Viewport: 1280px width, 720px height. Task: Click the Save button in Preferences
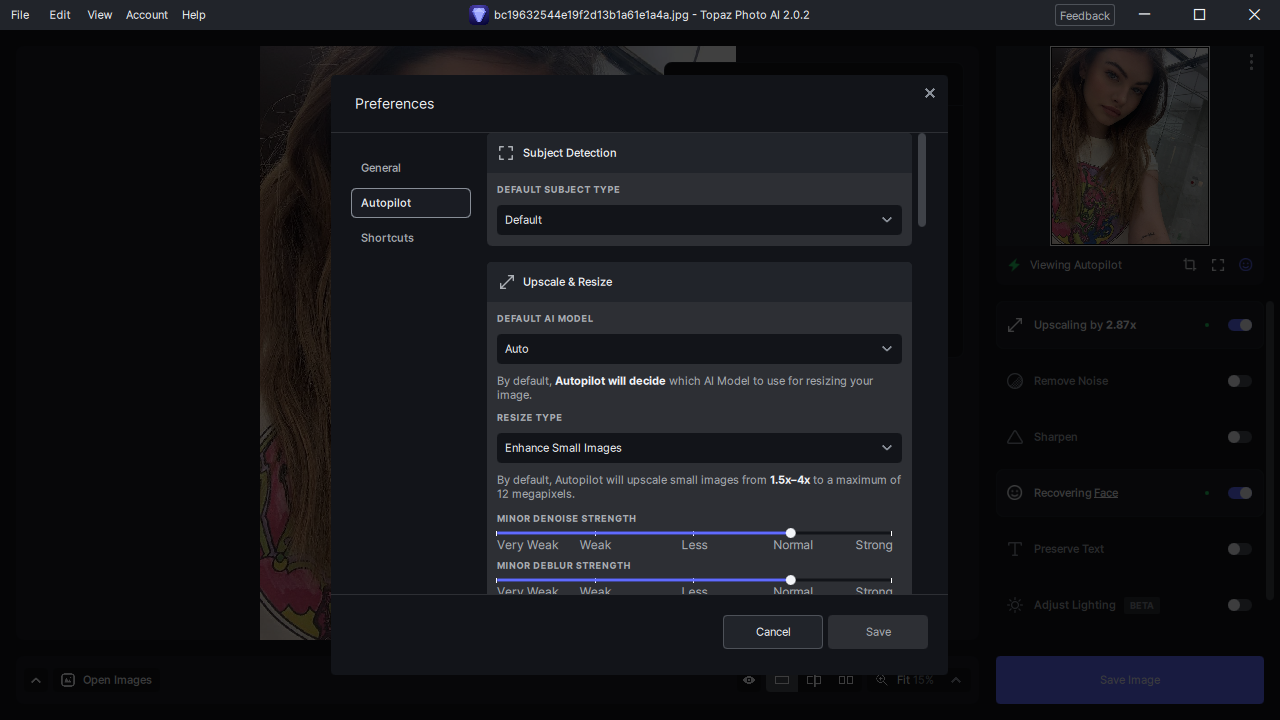click(878, 632)
